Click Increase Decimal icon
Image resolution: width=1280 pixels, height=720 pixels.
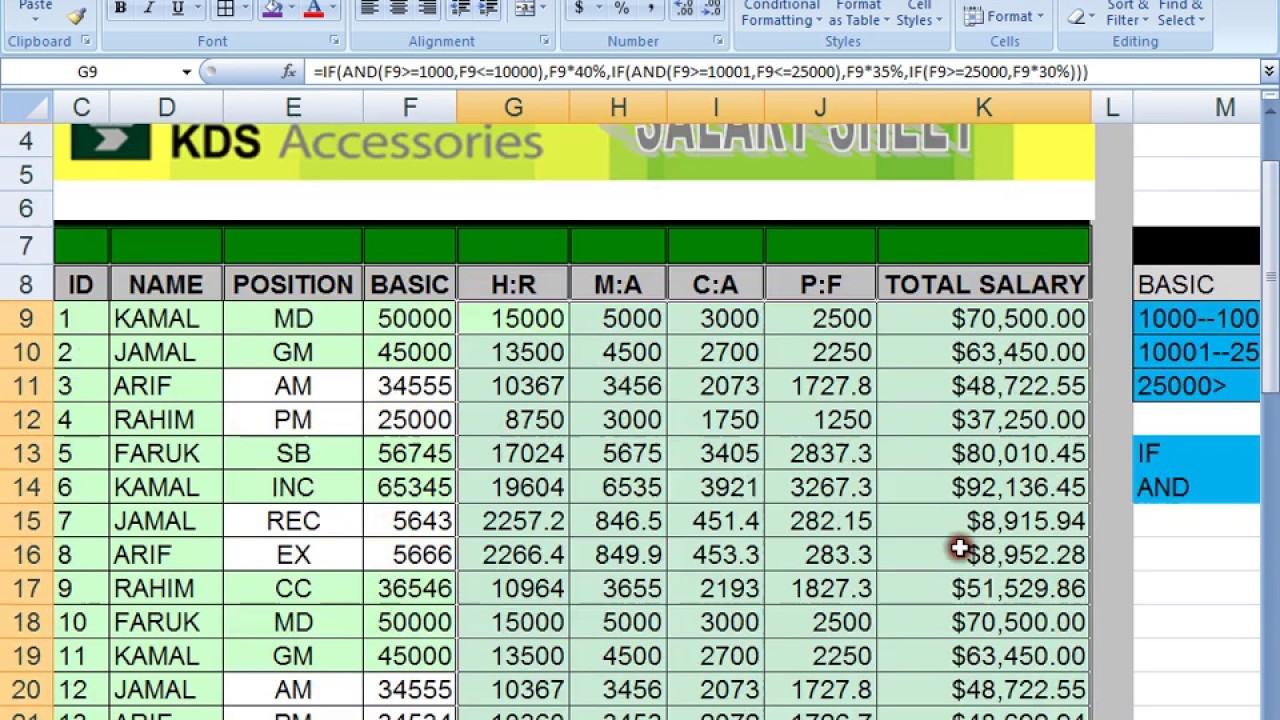coord(684,9)
